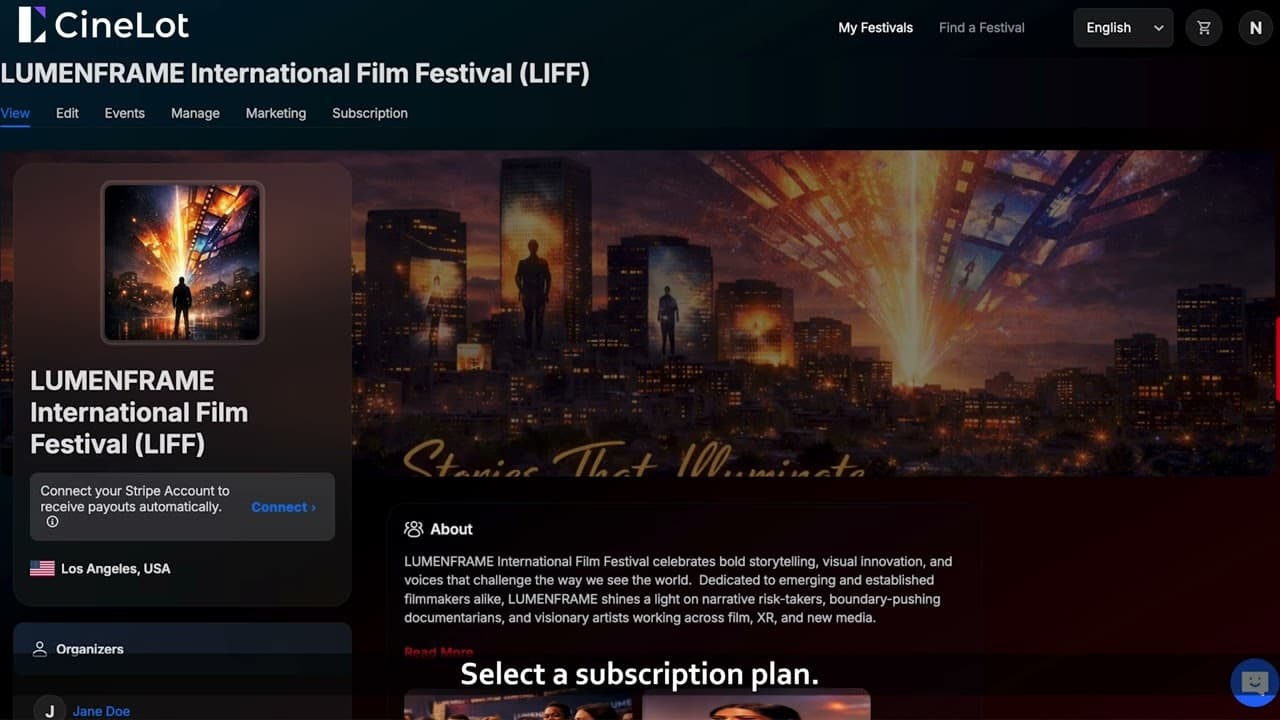Screen dimensions: 1280x720
Task: Click the language dropdown chevron arrow
Action: (1158, 28)
